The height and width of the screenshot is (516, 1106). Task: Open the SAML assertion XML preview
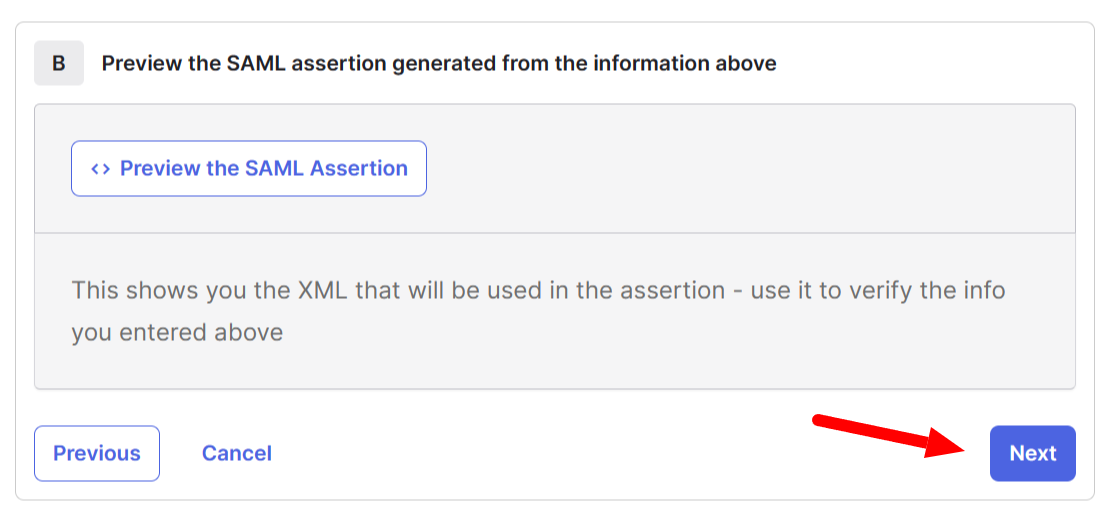[x=249, y=168]
